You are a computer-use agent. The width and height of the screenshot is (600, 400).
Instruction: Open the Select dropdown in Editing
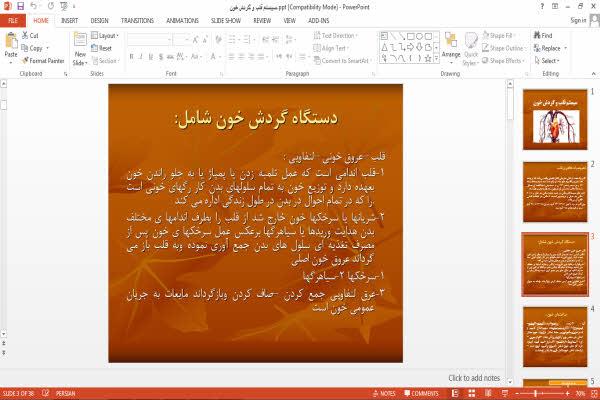point(547,60)
